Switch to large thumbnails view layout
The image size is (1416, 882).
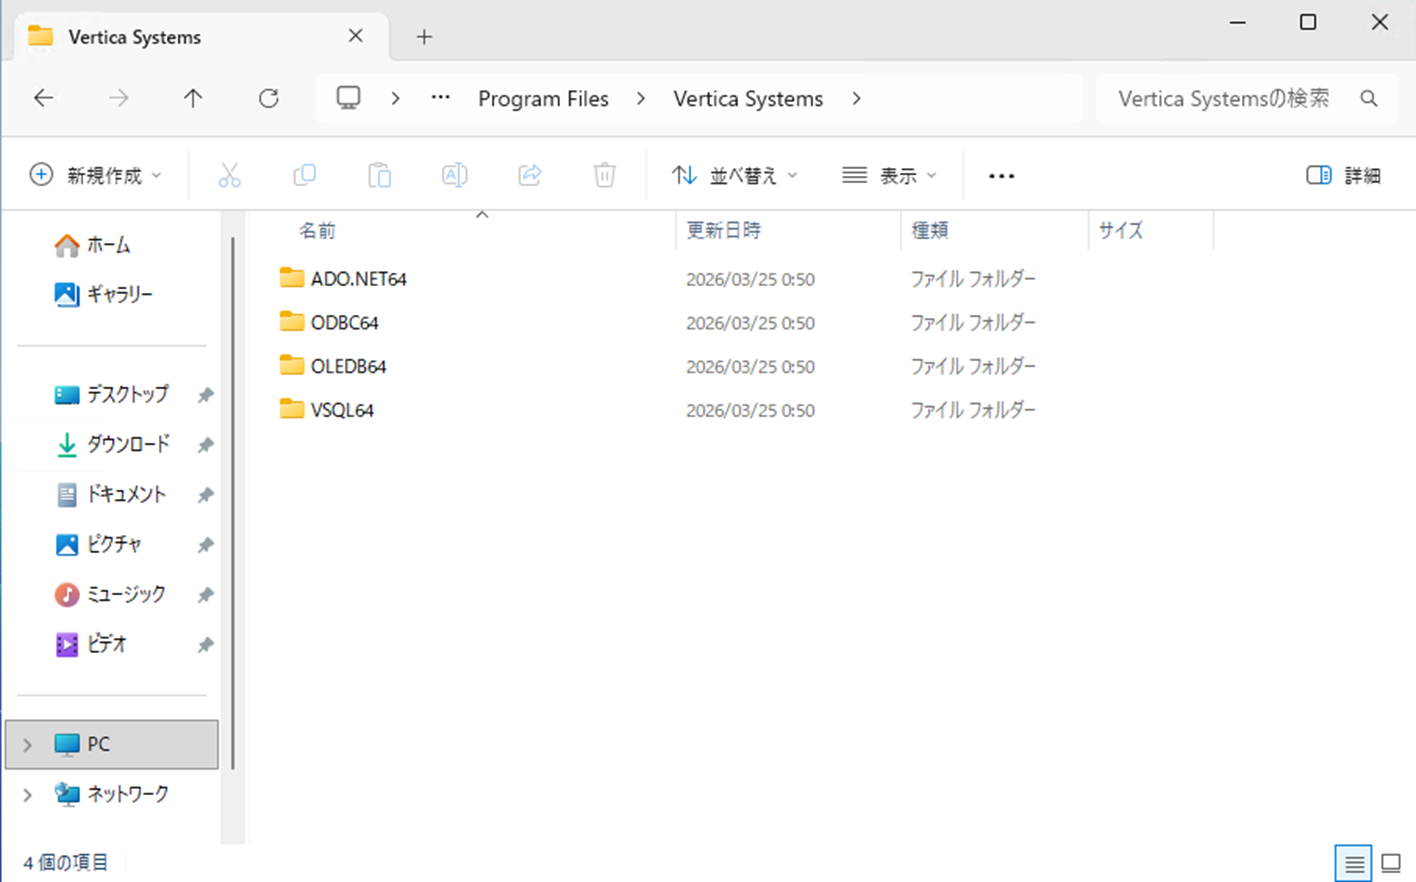pos(1391,863)
